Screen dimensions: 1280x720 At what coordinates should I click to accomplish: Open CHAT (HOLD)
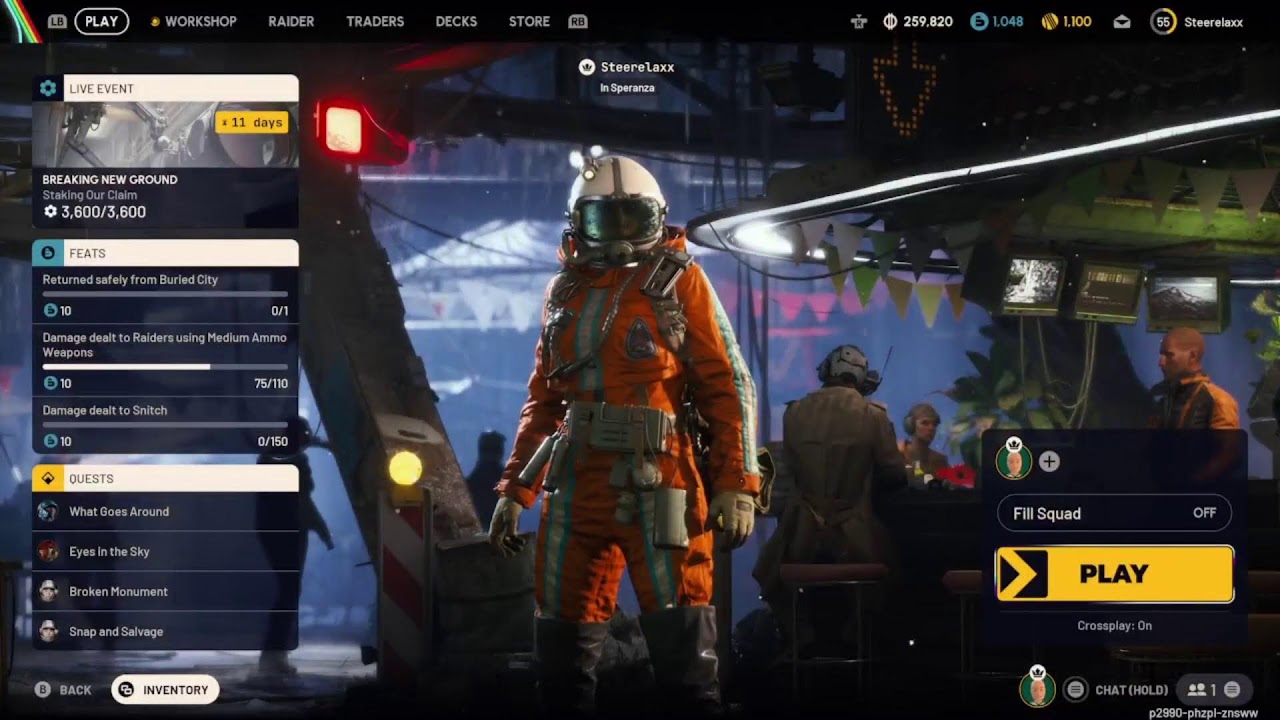pos(1131,690)
